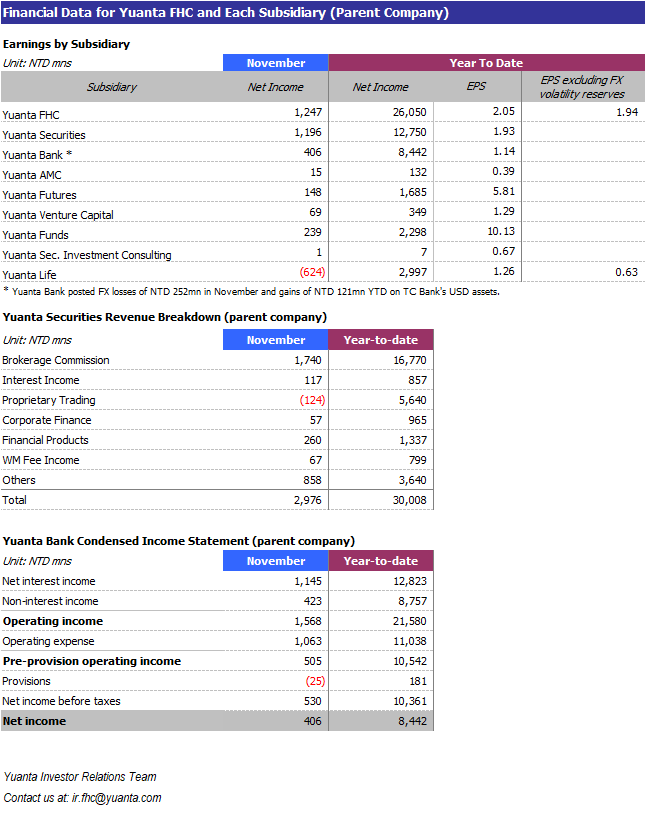This screenshot has width=645, height=828.
Task: Select the 'Yuanta Bank *' subsidiary label
Action: coord(37,155)
